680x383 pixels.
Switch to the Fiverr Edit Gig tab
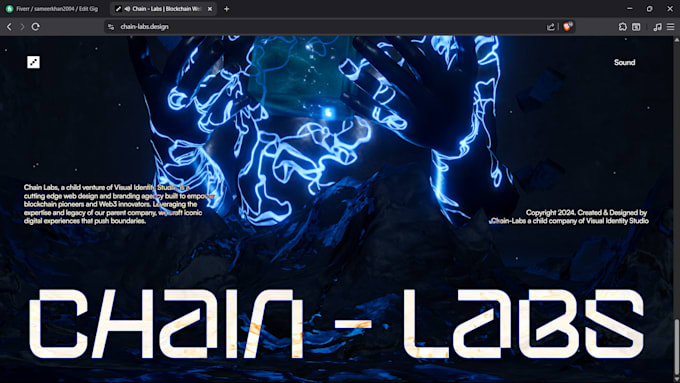coord(52,9)
